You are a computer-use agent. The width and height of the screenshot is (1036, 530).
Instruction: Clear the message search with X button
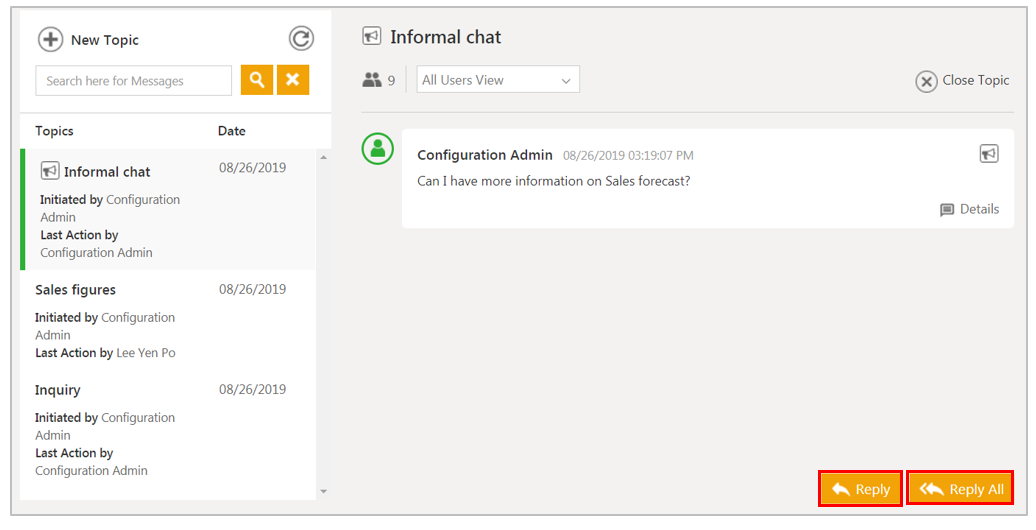293,81
